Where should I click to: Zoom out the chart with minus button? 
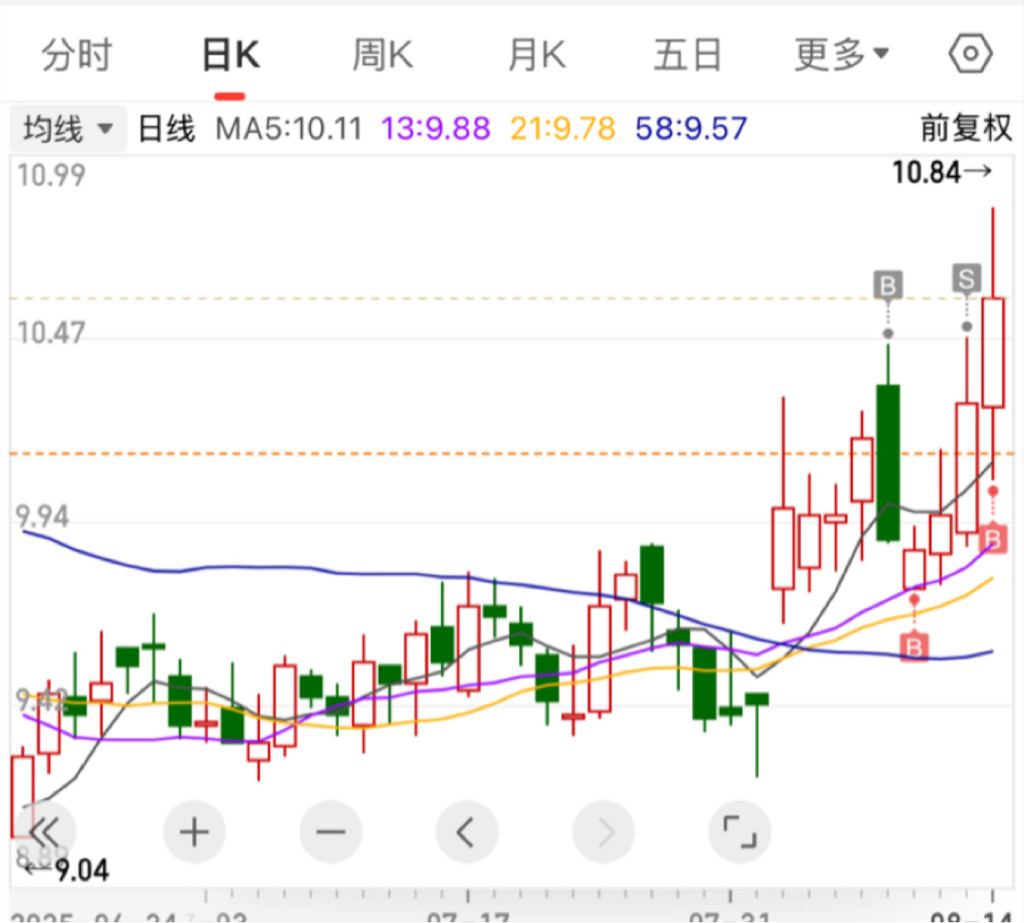(330, 832)
